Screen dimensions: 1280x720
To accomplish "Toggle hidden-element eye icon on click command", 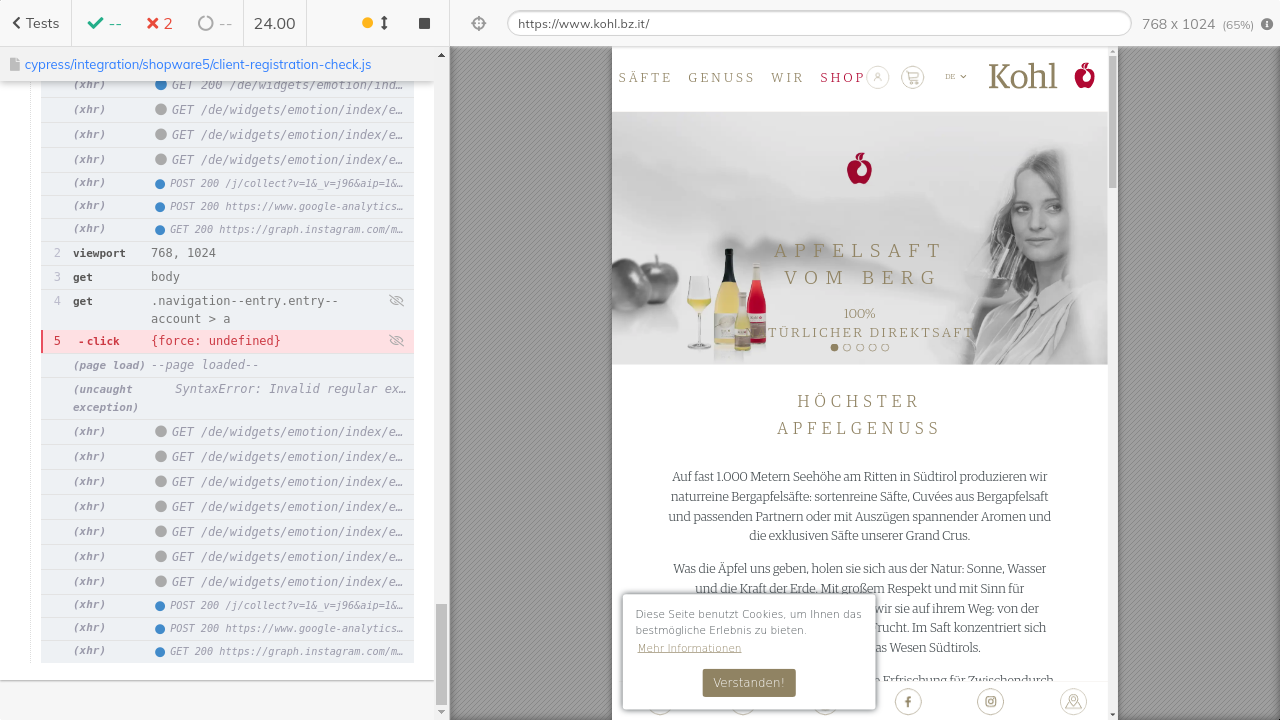I will click(x=396, y=341).
